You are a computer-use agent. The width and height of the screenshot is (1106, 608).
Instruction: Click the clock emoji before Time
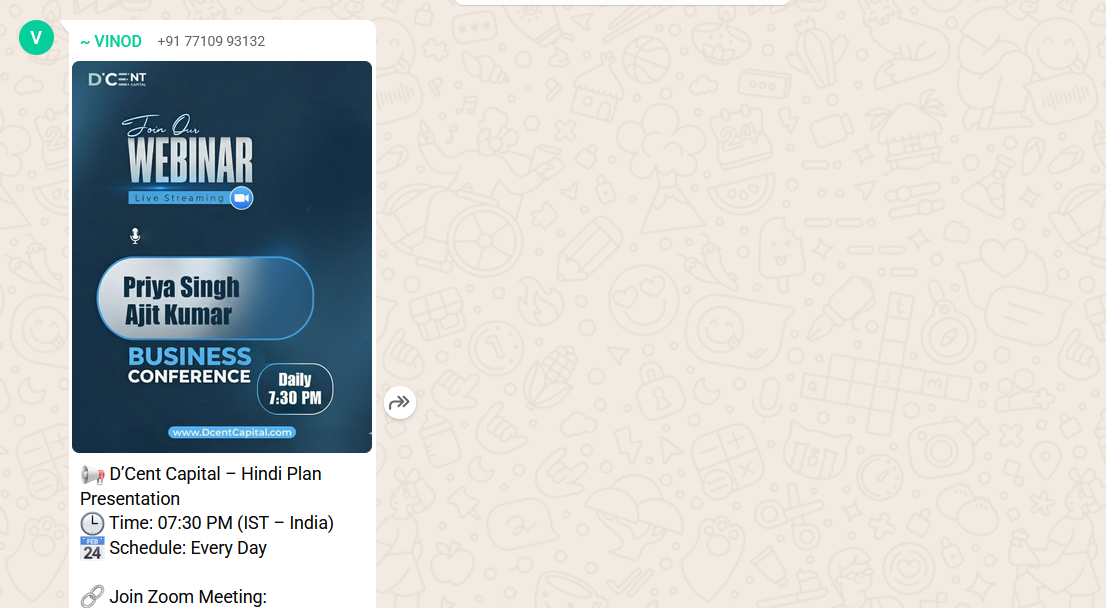92,523
